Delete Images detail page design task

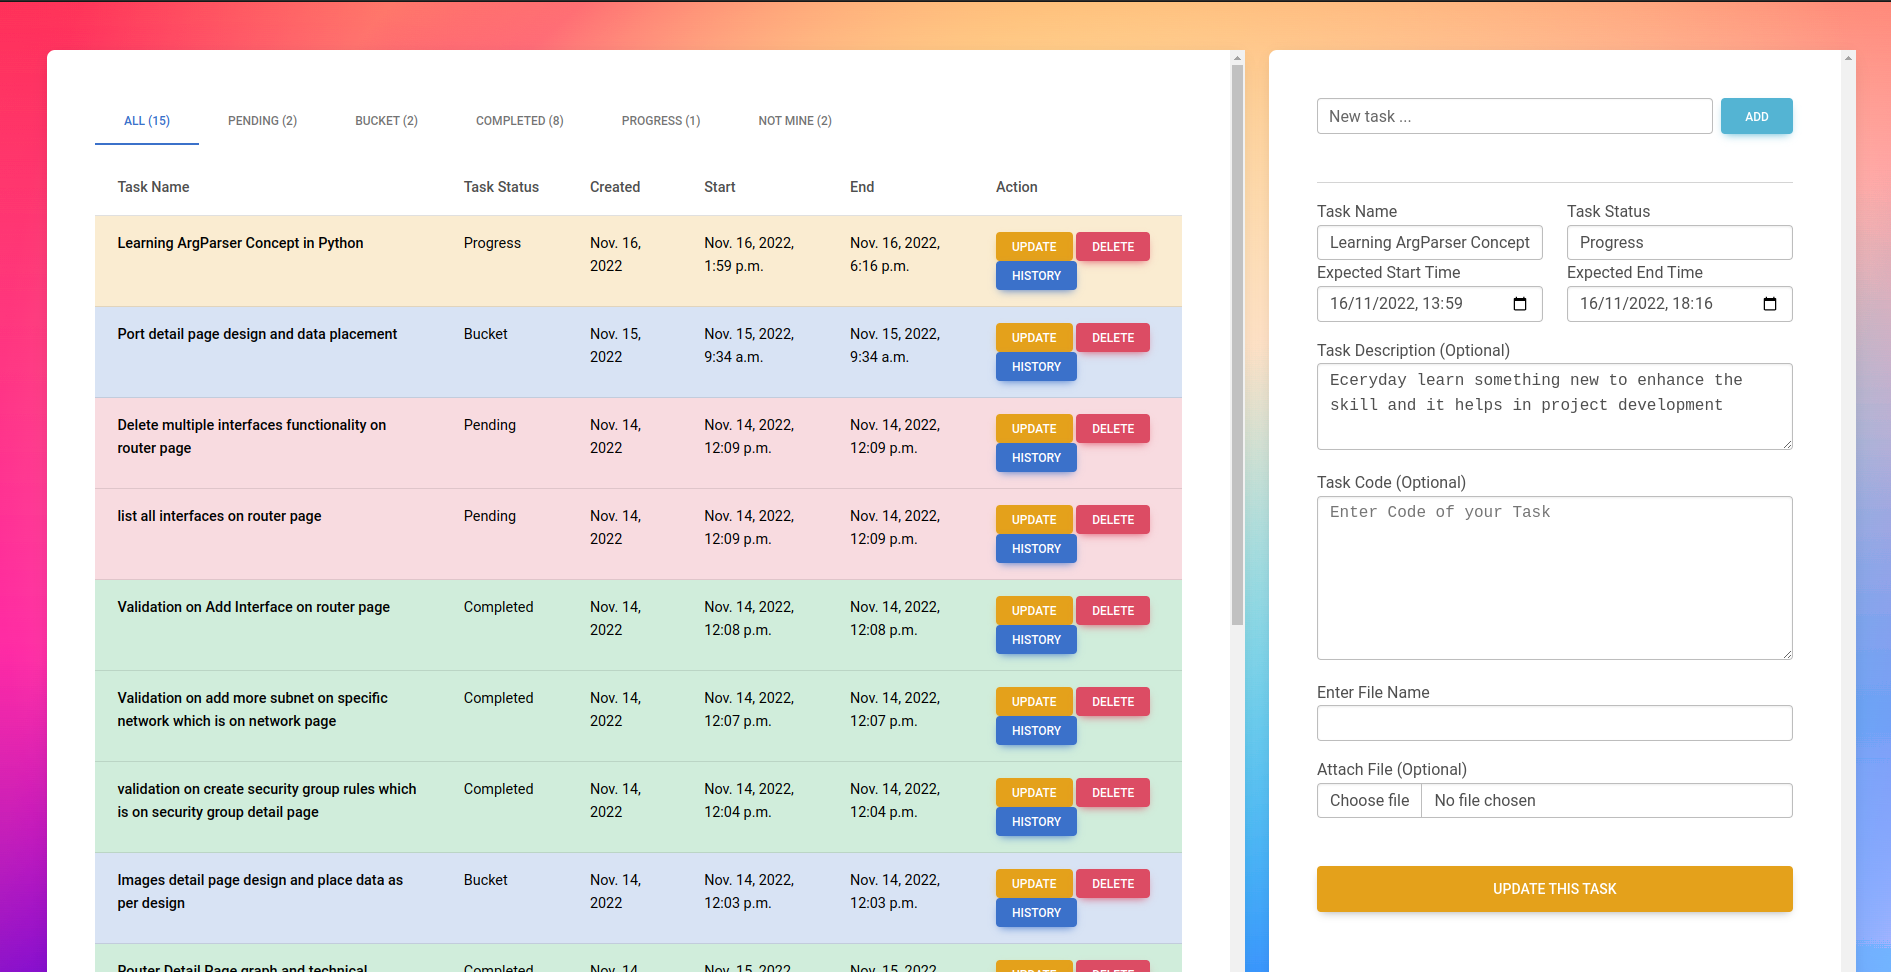click(x=1113, y=884)
